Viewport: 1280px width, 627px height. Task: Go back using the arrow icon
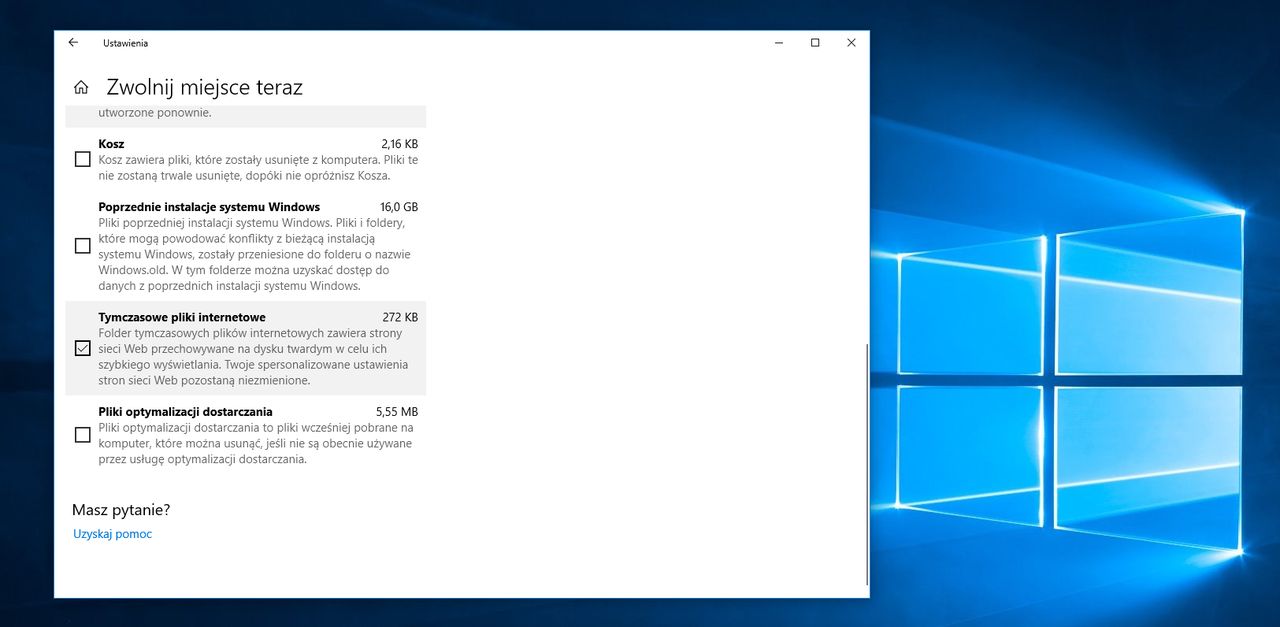pos(73,43)
